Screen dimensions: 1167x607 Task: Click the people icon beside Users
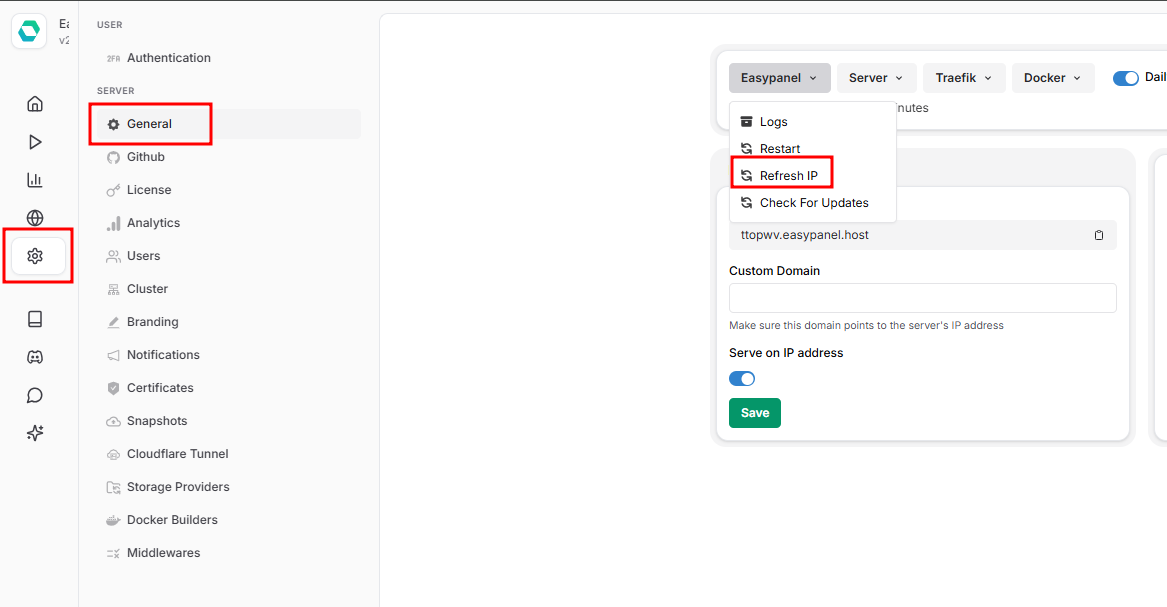tap(113, 256)
